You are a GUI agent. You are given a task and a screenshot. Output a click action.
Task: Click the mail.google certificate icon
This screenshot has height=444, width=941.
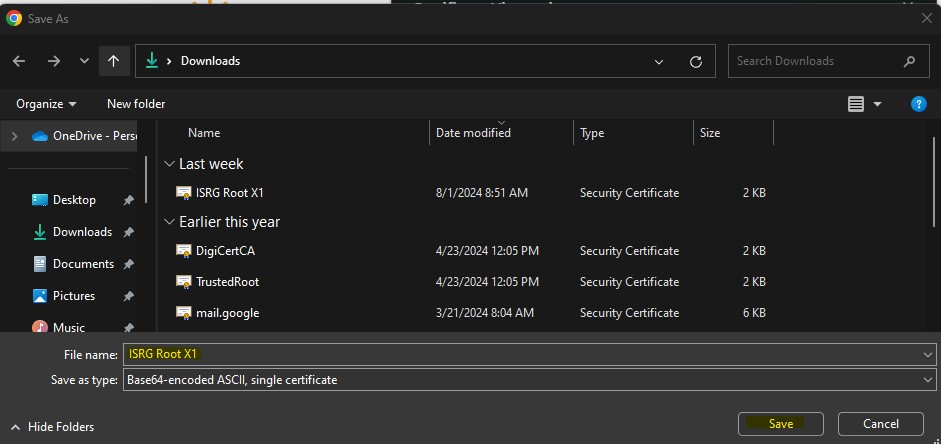[184, 313]
